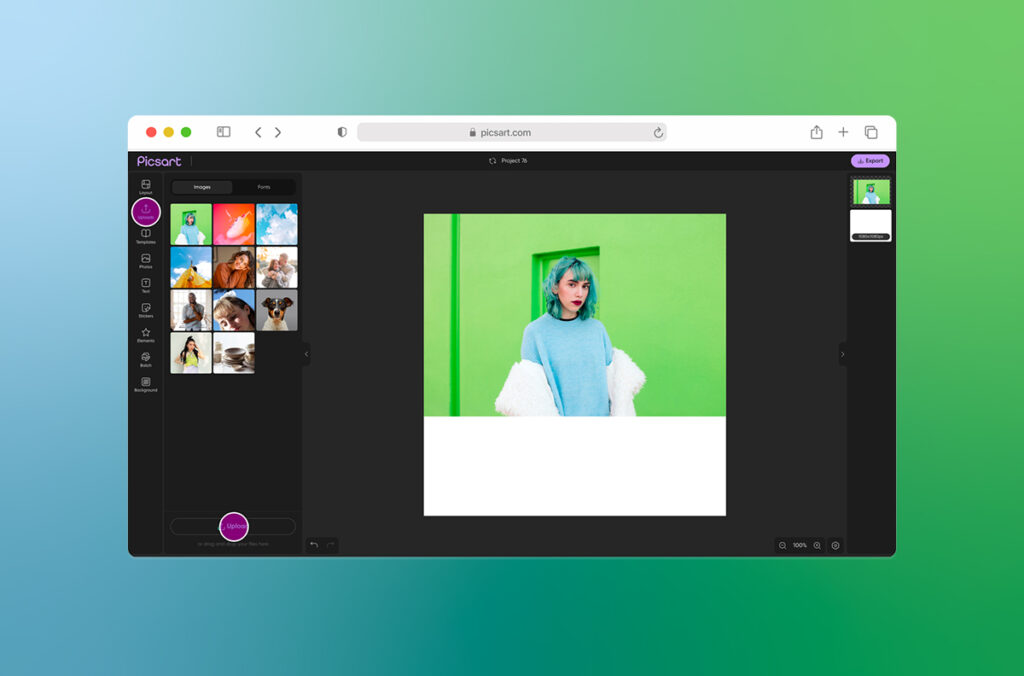Open the Layout tool in sidebar

pyautogui.click(x=146, y=186)
